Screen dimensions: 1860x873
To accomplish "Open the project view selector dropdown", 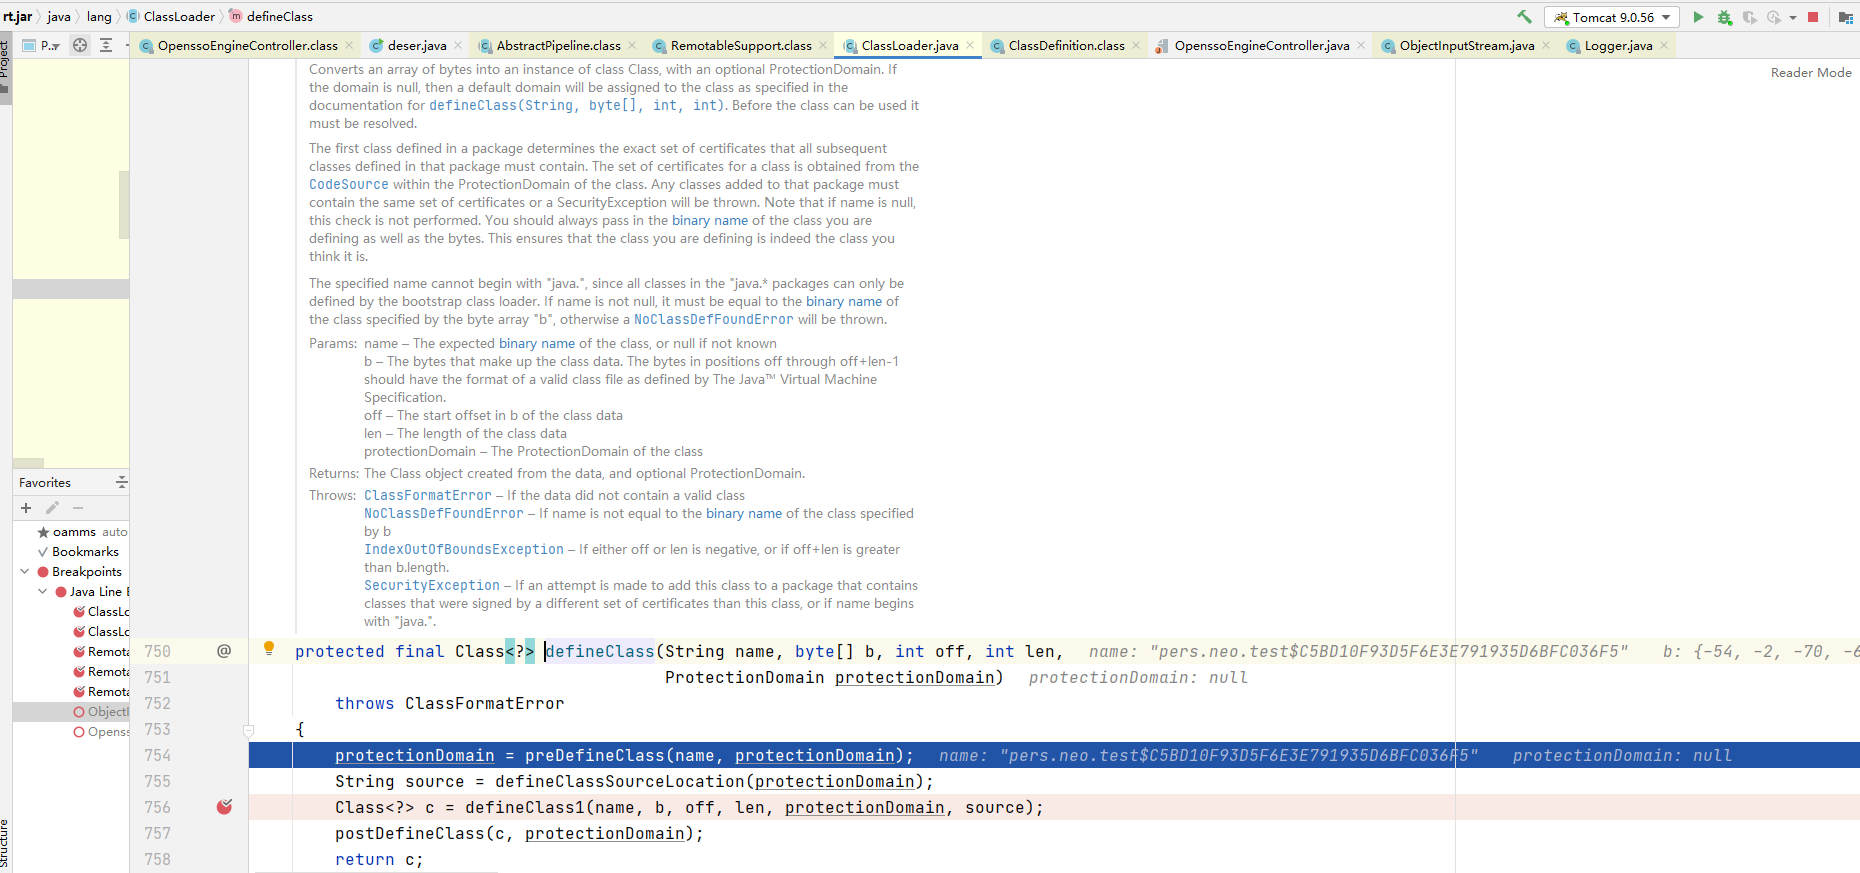I will (x=42, y=45).
